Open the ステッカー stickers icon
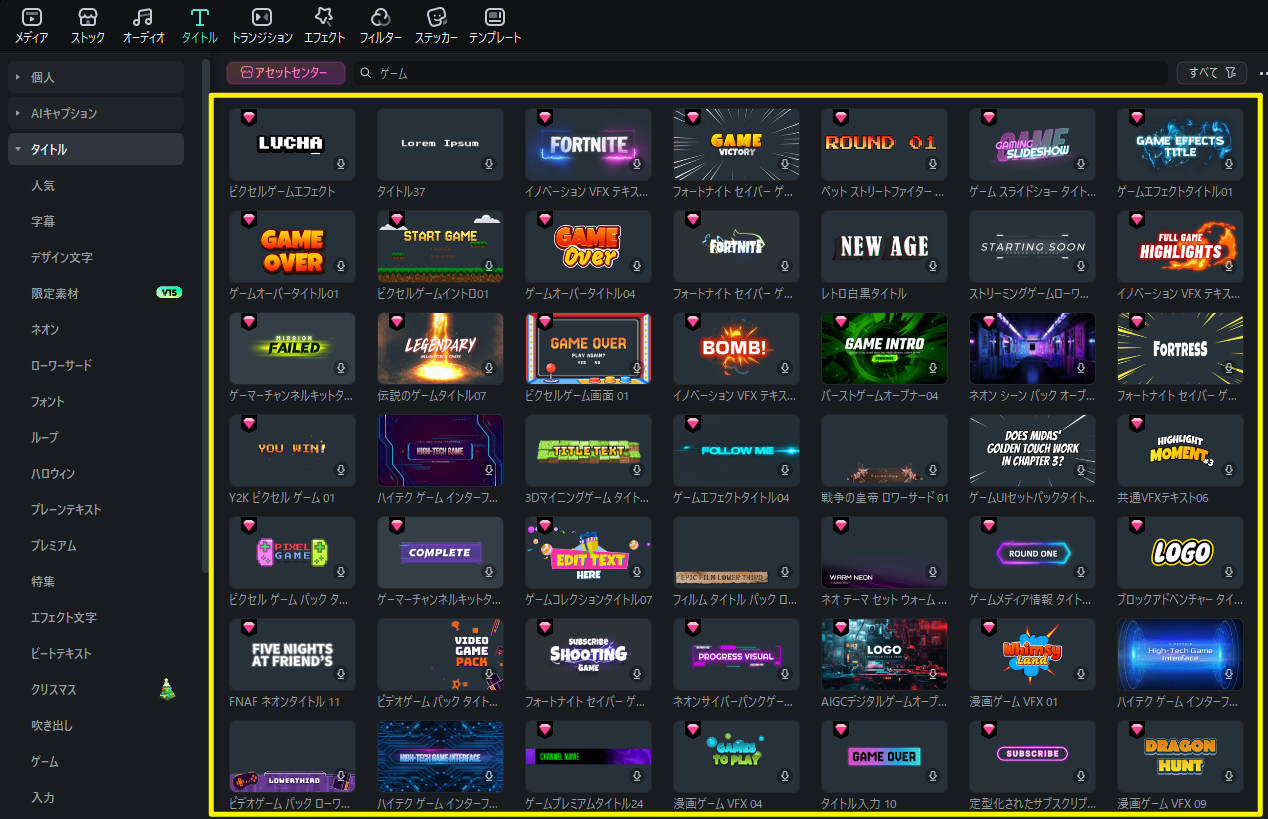 (x=436, y=18)
